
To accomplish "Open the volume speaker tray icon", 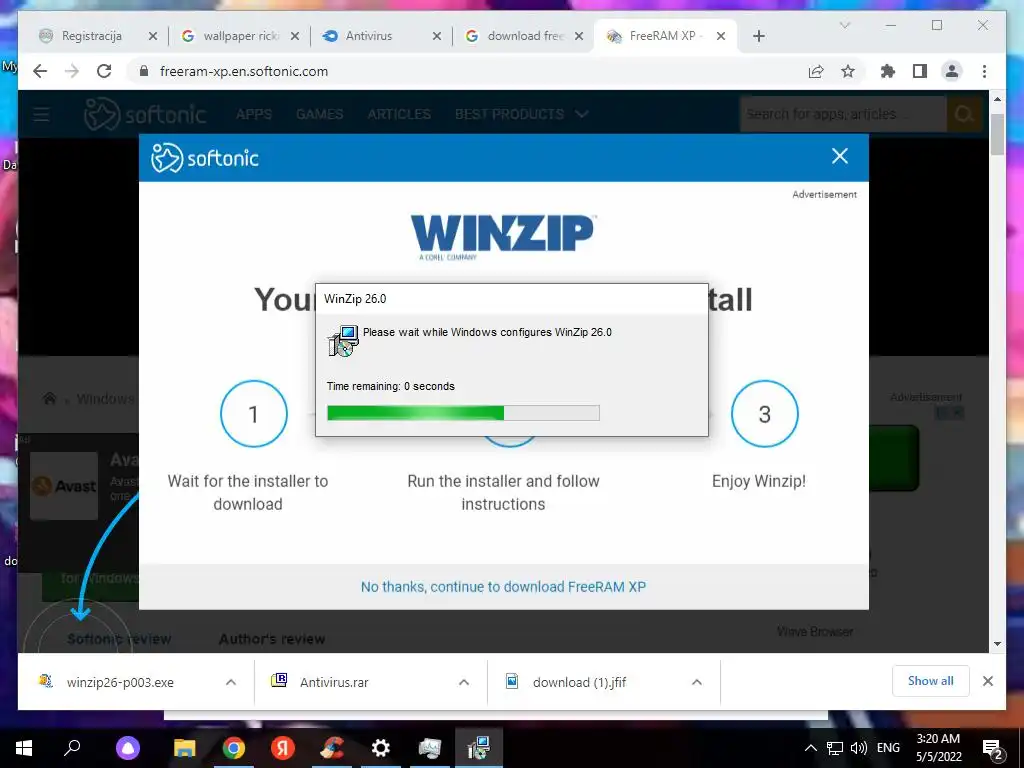I will tap(858, 748).
